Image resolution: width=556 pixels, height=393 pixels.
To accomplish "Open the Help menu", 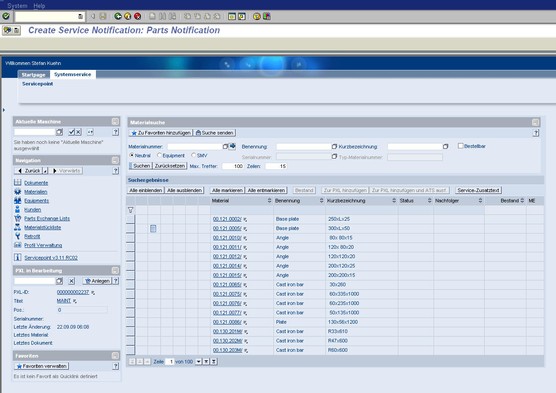I will tap(39, 6).
